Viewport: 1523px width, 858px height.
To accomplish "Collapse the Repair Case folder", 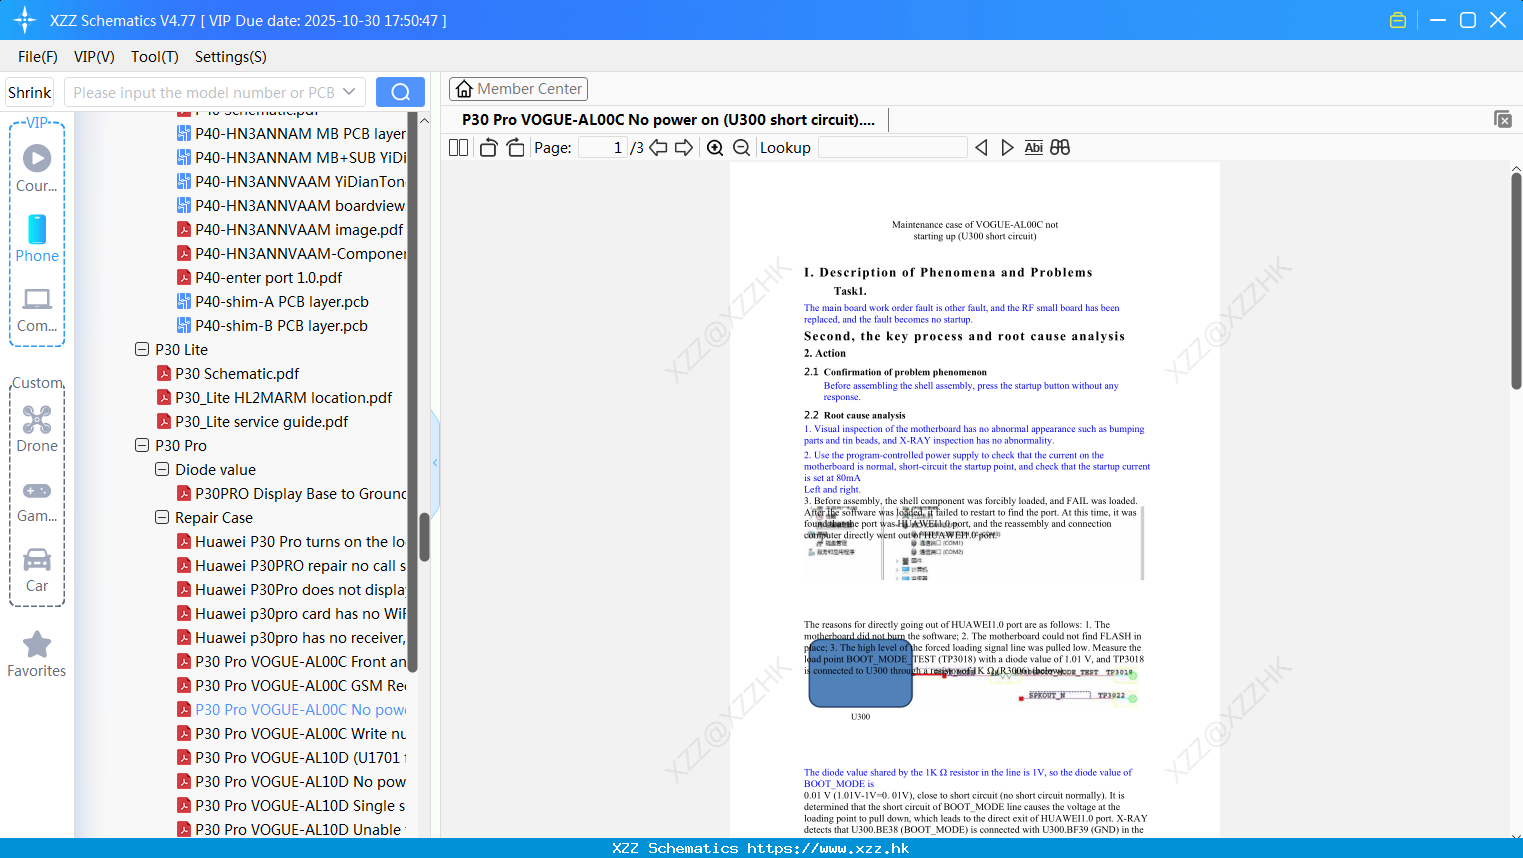I will [x=162, y=517].
